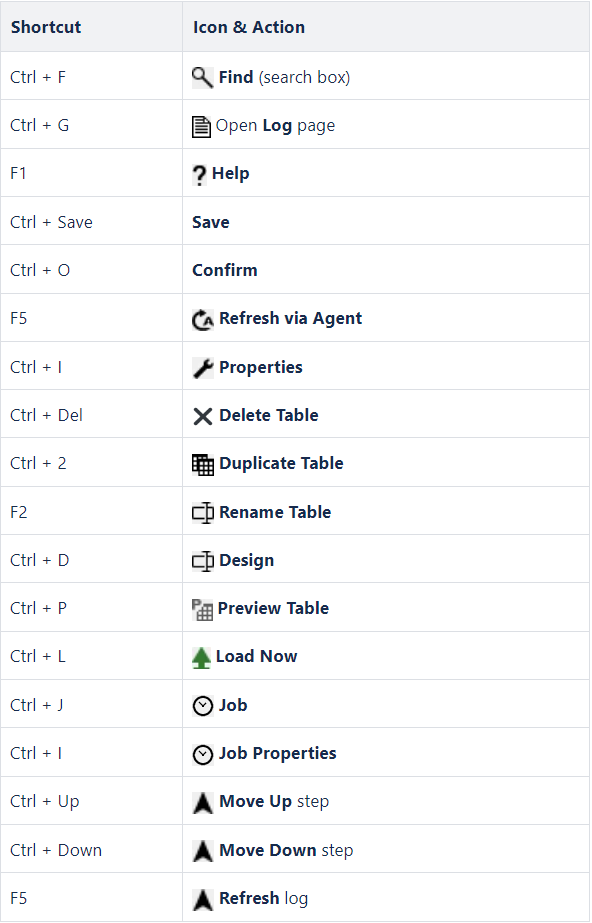
Task: Click the Icon & Action column header
Action: click(249, 27)
